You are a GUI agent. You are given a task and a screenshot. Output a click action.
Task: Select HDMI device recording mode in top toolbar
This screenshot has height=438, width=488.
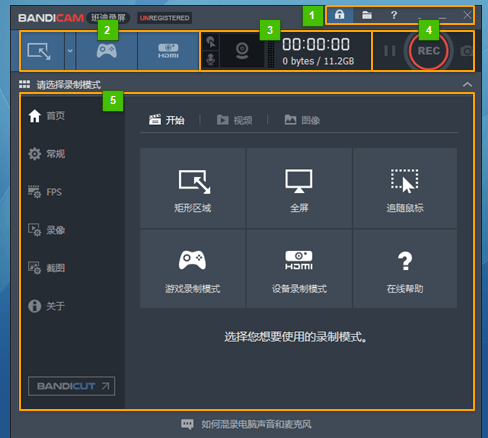[168, 51]
